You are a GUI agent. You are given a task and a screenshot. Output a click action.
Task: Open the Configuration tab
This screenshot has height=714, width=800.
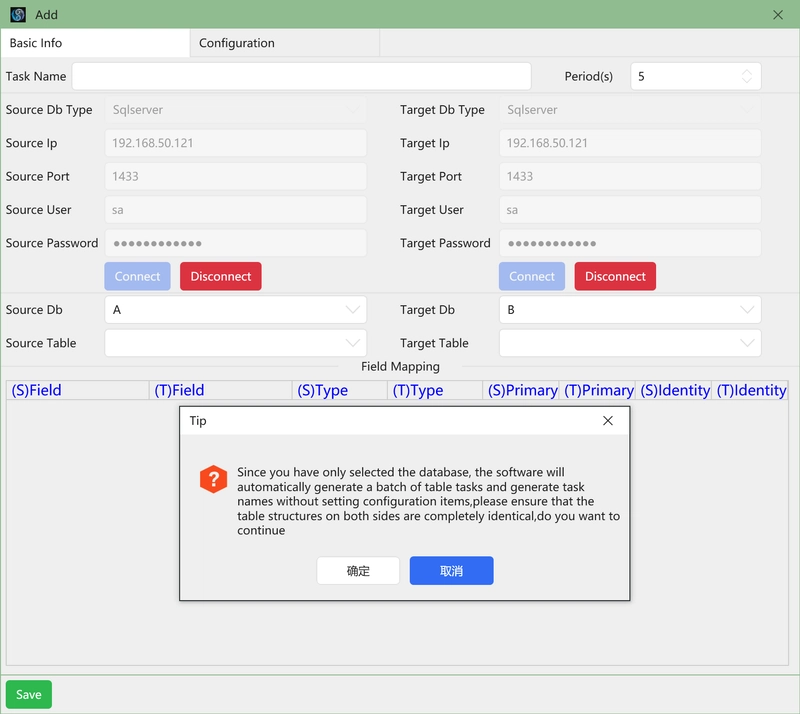tap(285, 43)
